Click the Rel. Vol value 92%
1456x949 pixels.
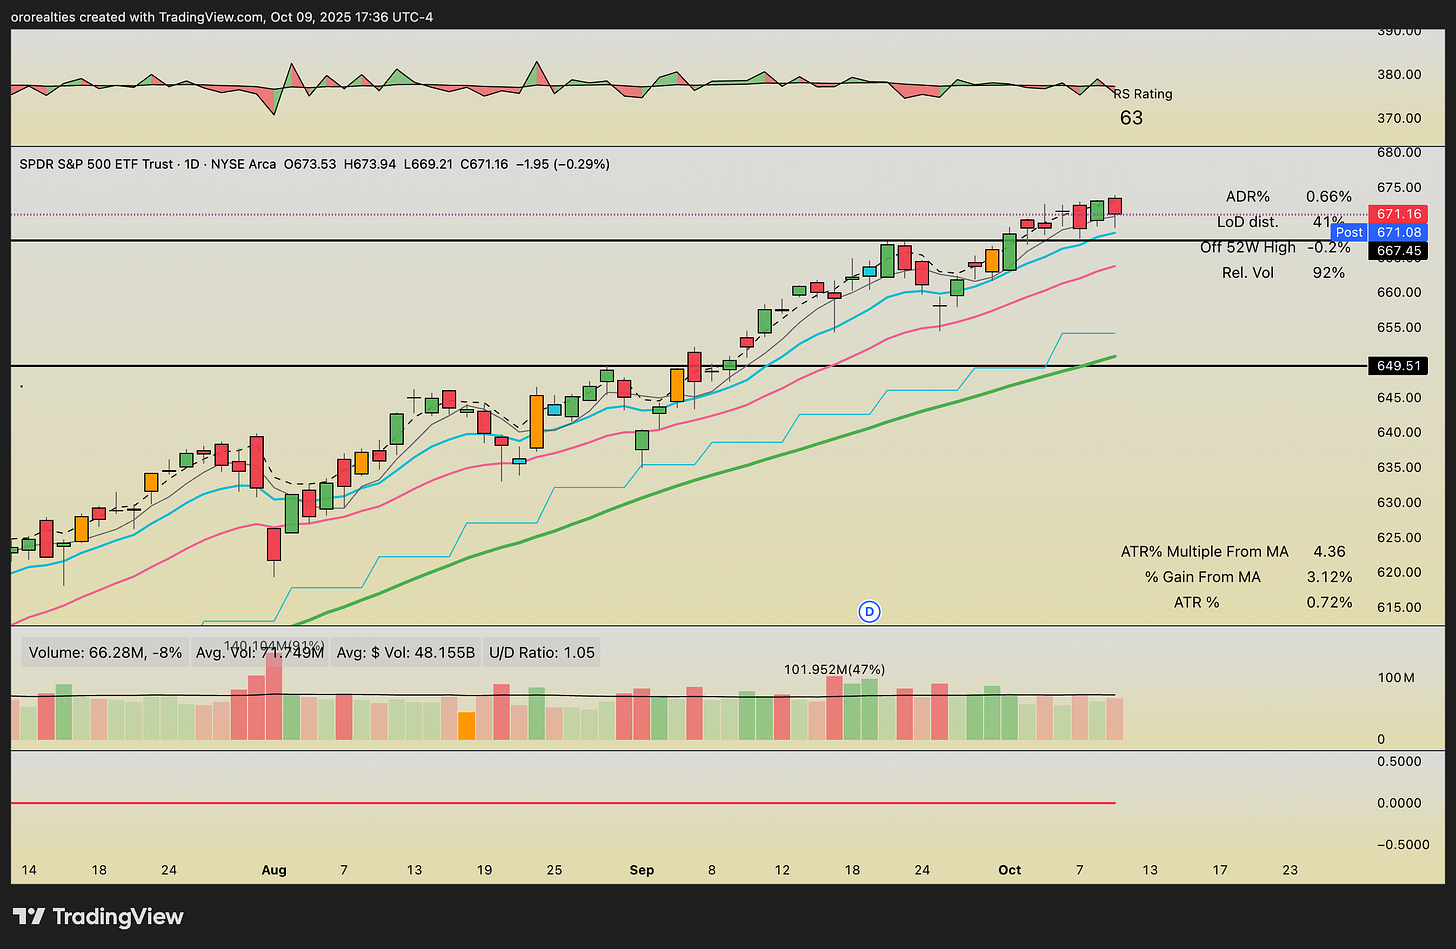point(1328,272)
